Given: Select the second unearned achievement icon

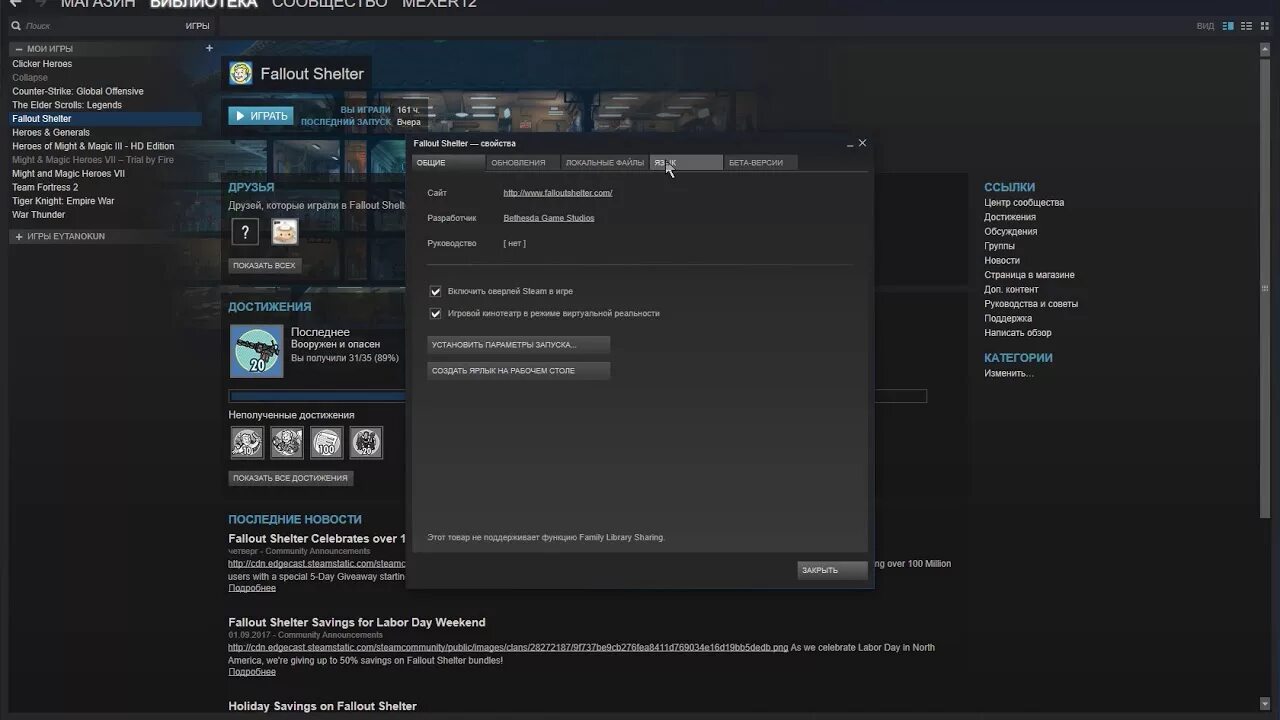Looking at the screenshot, I should (x=287, y=442).
